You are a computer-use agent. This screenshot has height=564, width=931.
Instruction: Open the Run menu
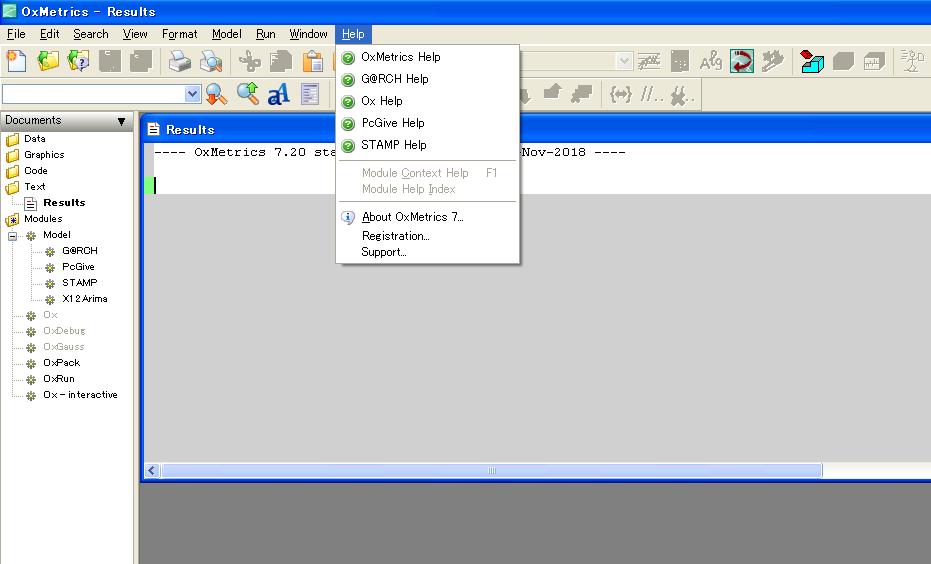tap(265, 34)
